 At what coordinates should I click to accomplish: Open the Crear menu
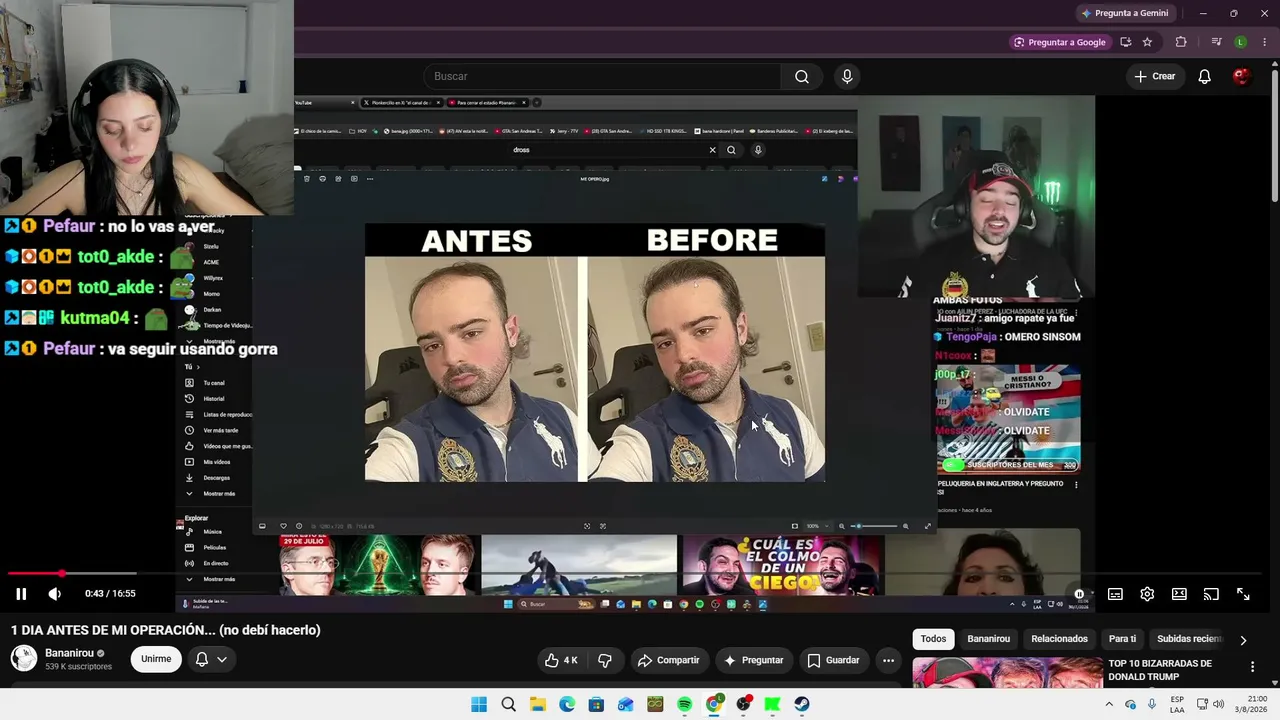pyautogui.click(x=1155, y=76)
